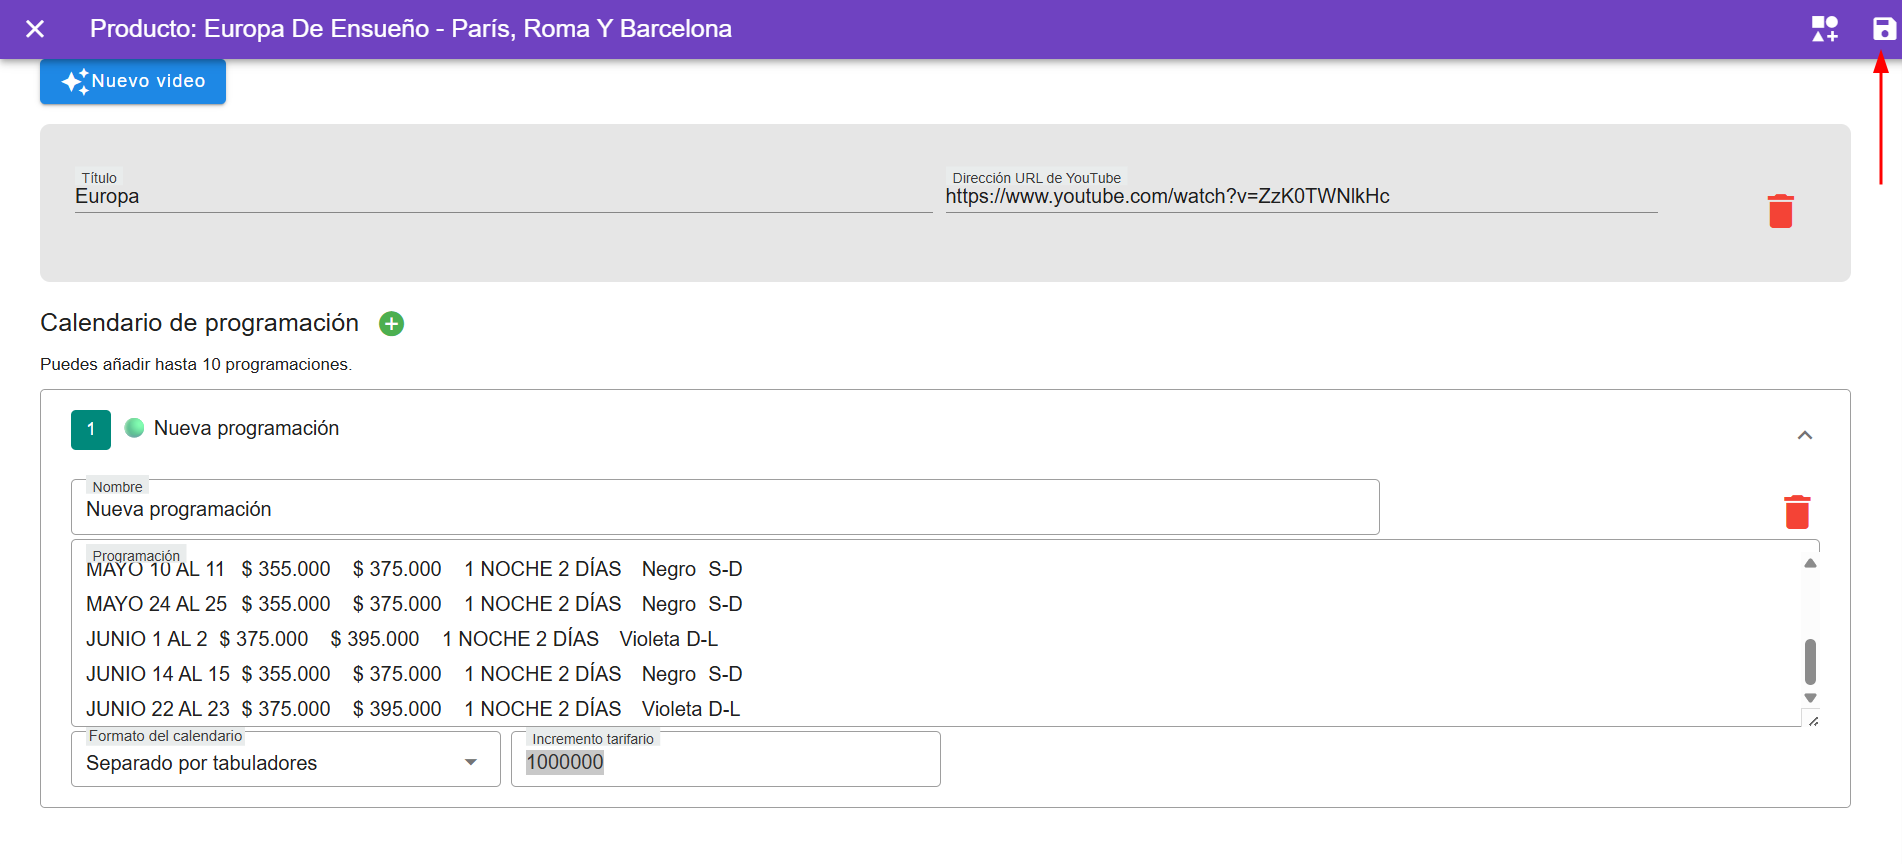Delete the Europa video entry
The image size is (1902, 864).
(1780, 211)
